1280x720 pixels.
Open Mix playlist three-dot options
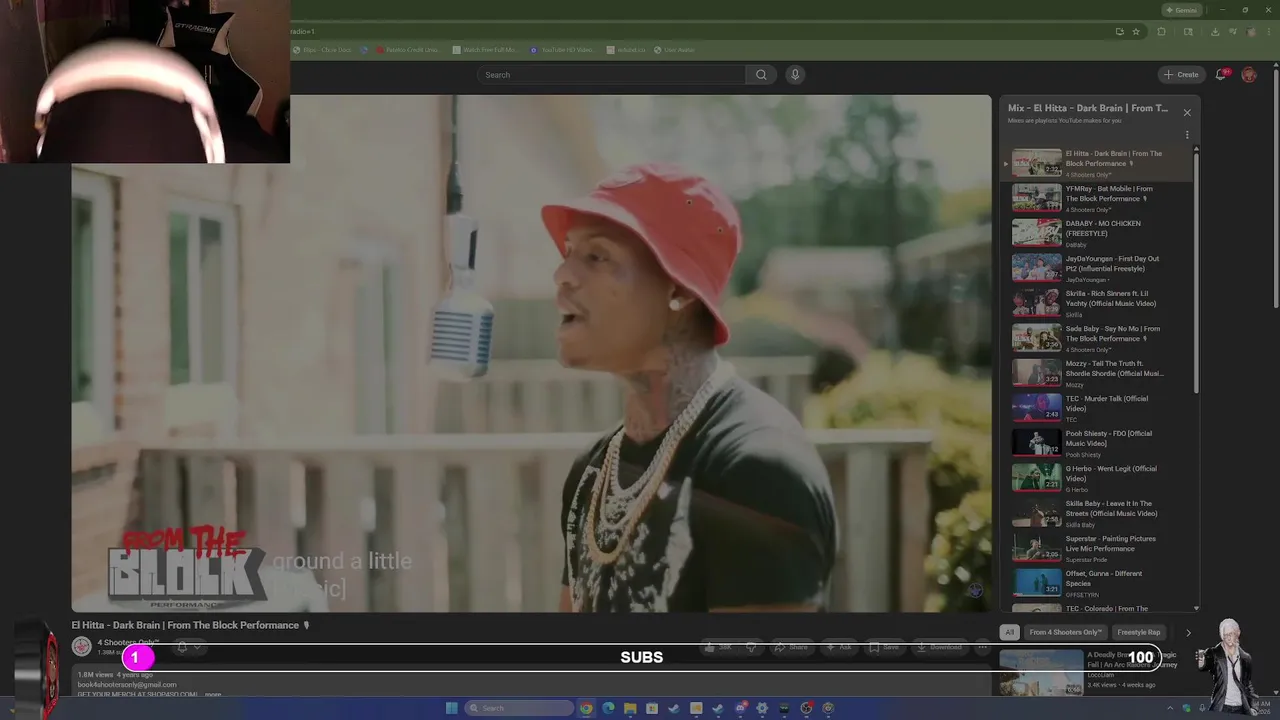(1187, 135)
